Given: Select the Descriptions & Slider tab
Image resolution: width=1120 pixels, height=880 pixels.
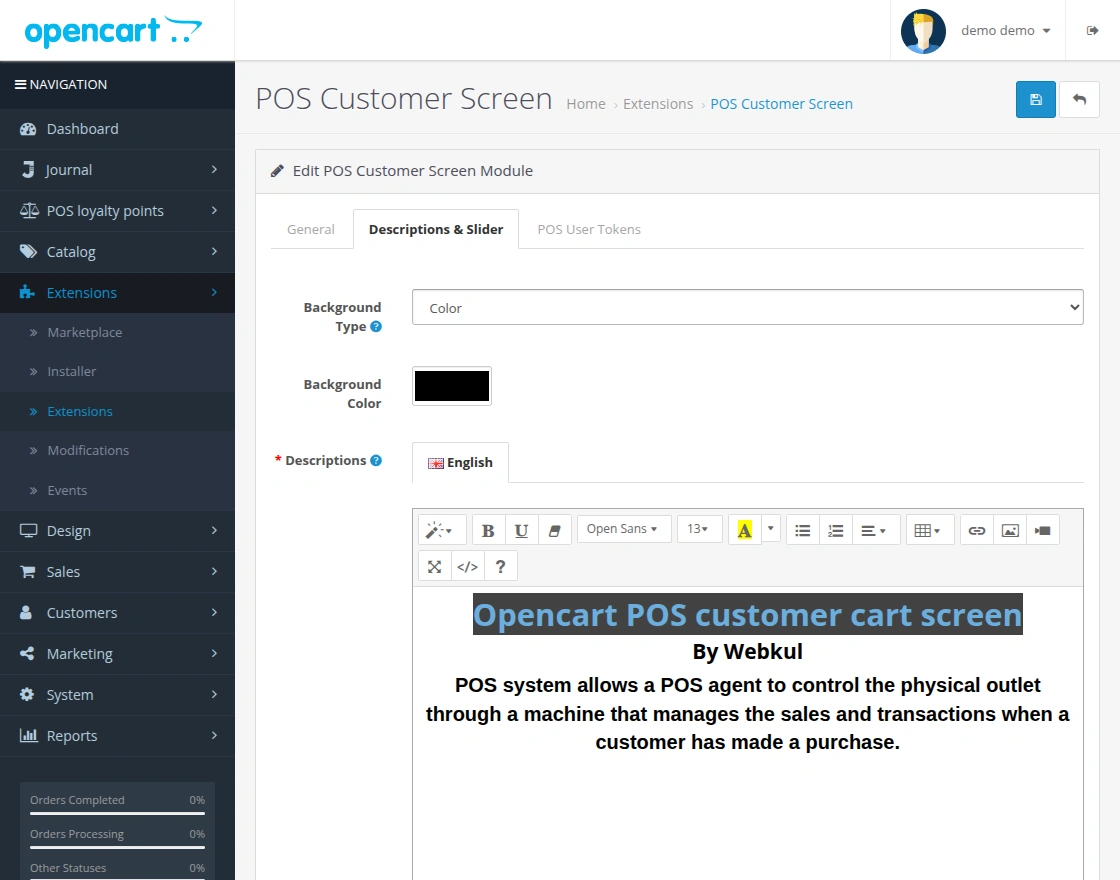Looking at the screenshot, I should point(436,229).
